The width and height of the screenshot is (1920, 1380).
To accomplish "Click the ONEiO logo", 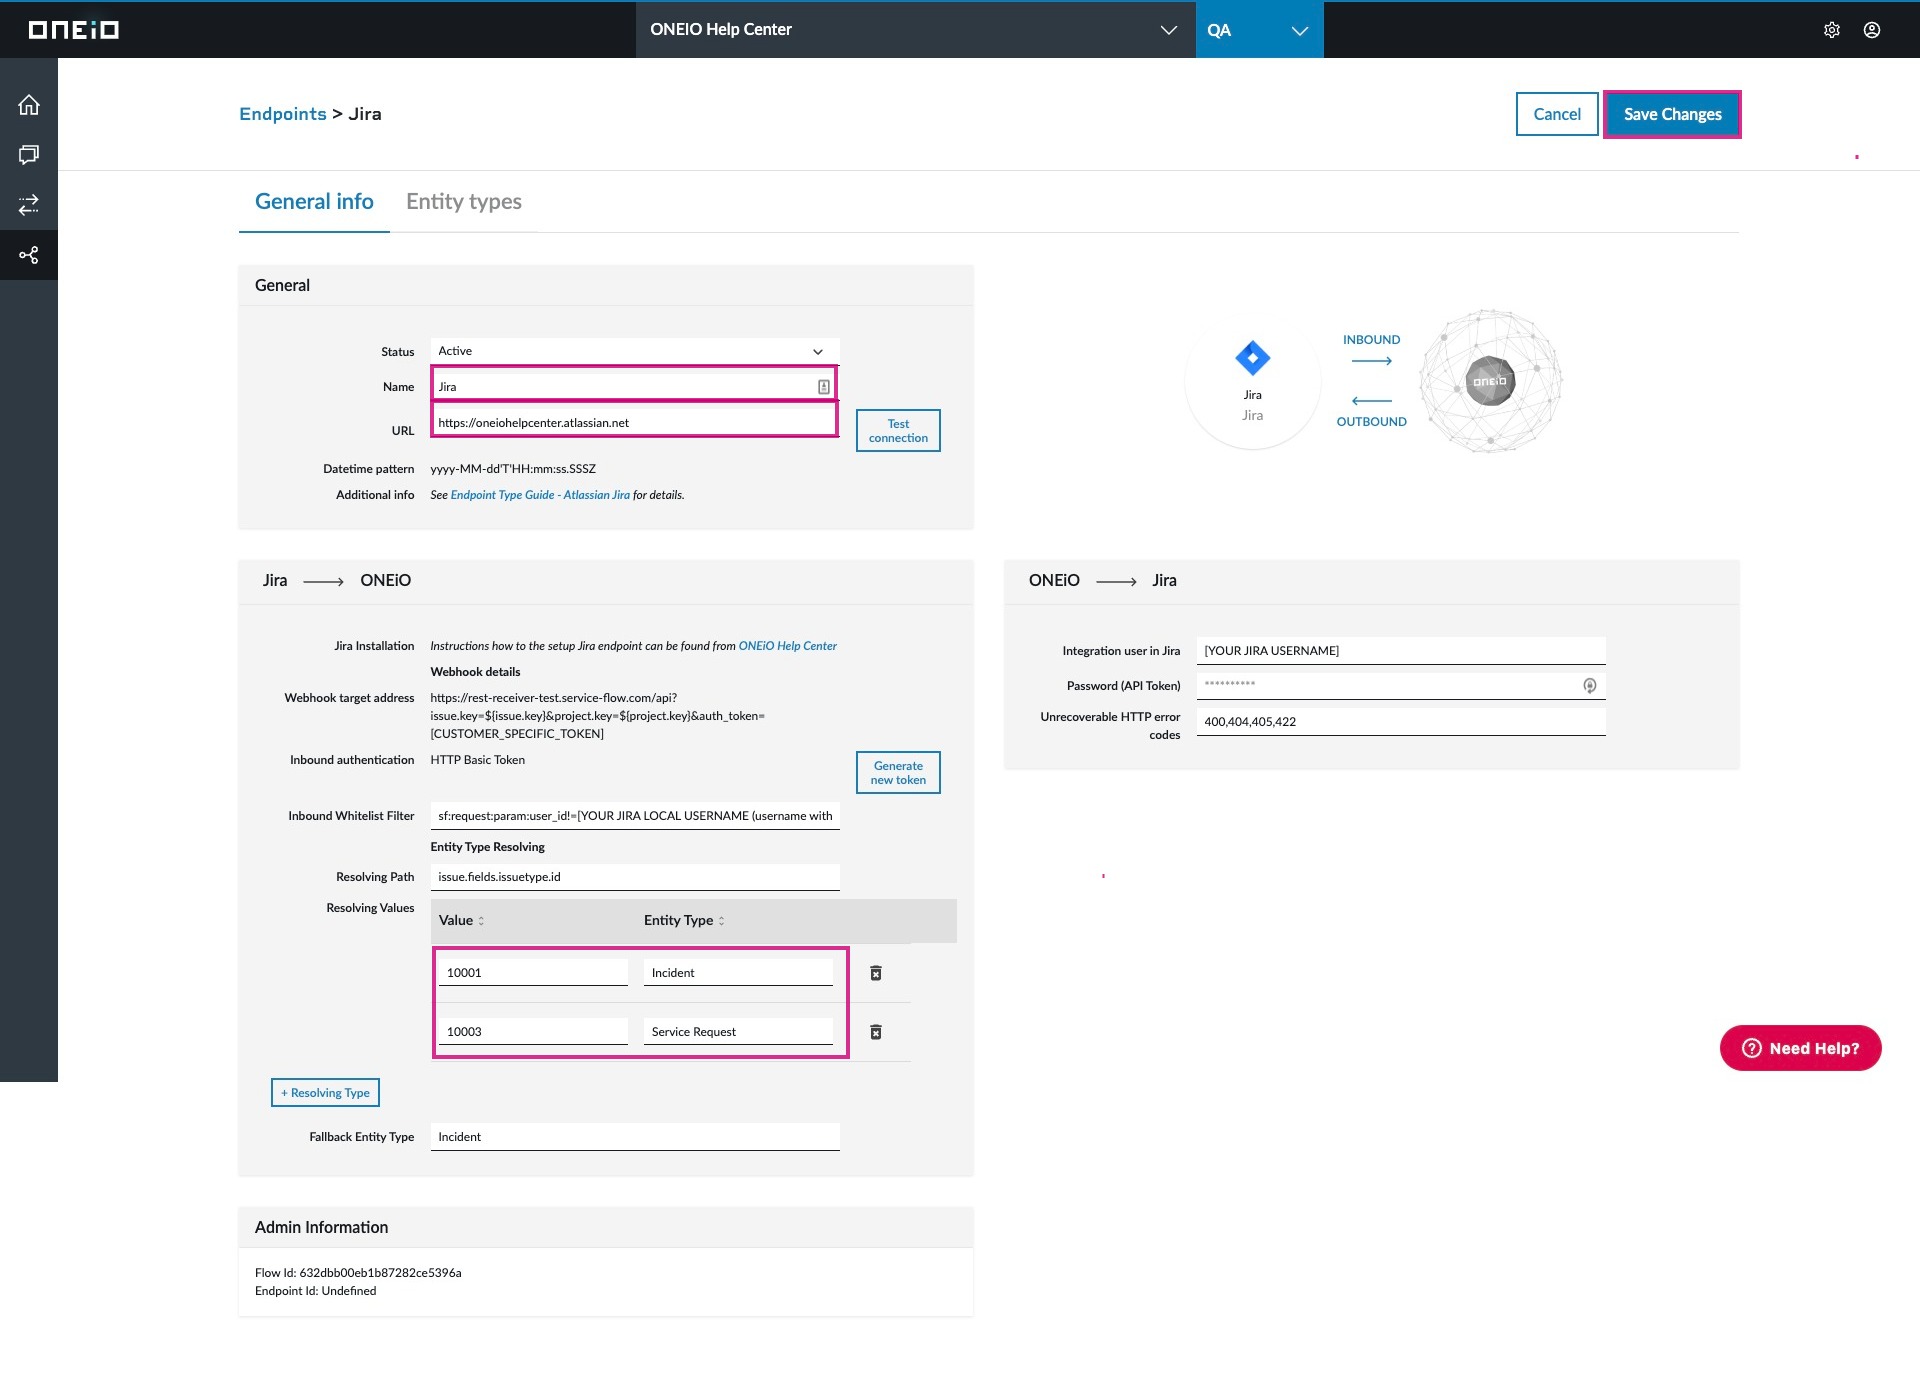I will pos(74,30).
